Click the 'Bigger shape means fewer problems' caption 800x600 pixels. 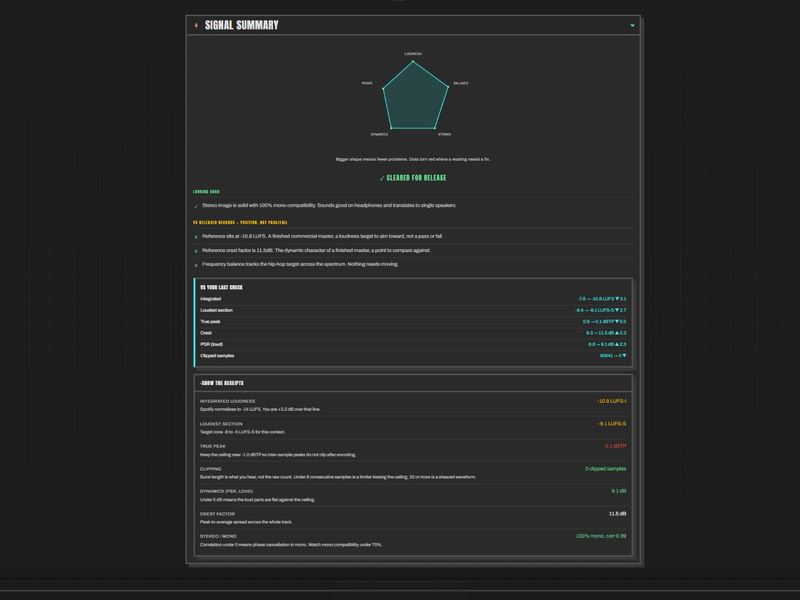[x=413, y=159]
